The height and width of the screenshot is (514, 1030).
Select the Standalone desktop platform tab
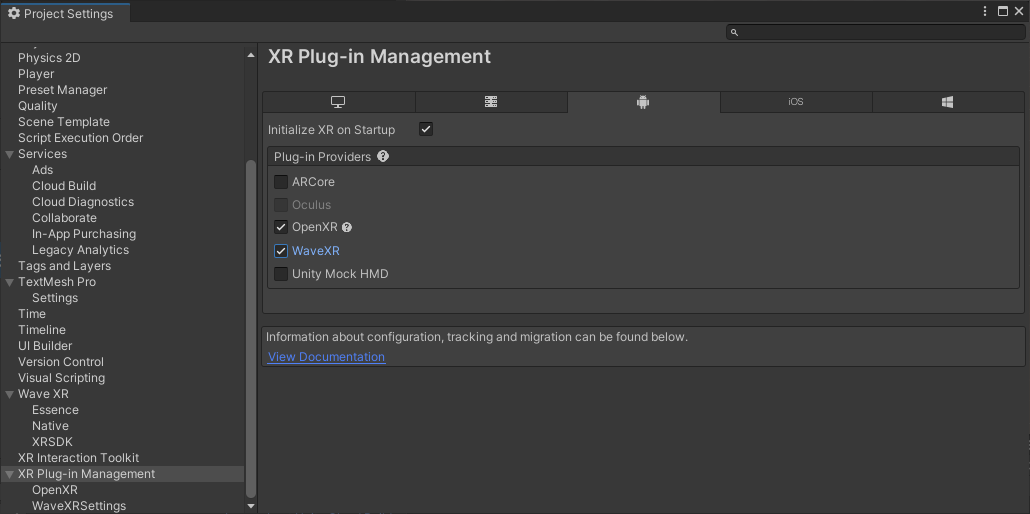338,102
